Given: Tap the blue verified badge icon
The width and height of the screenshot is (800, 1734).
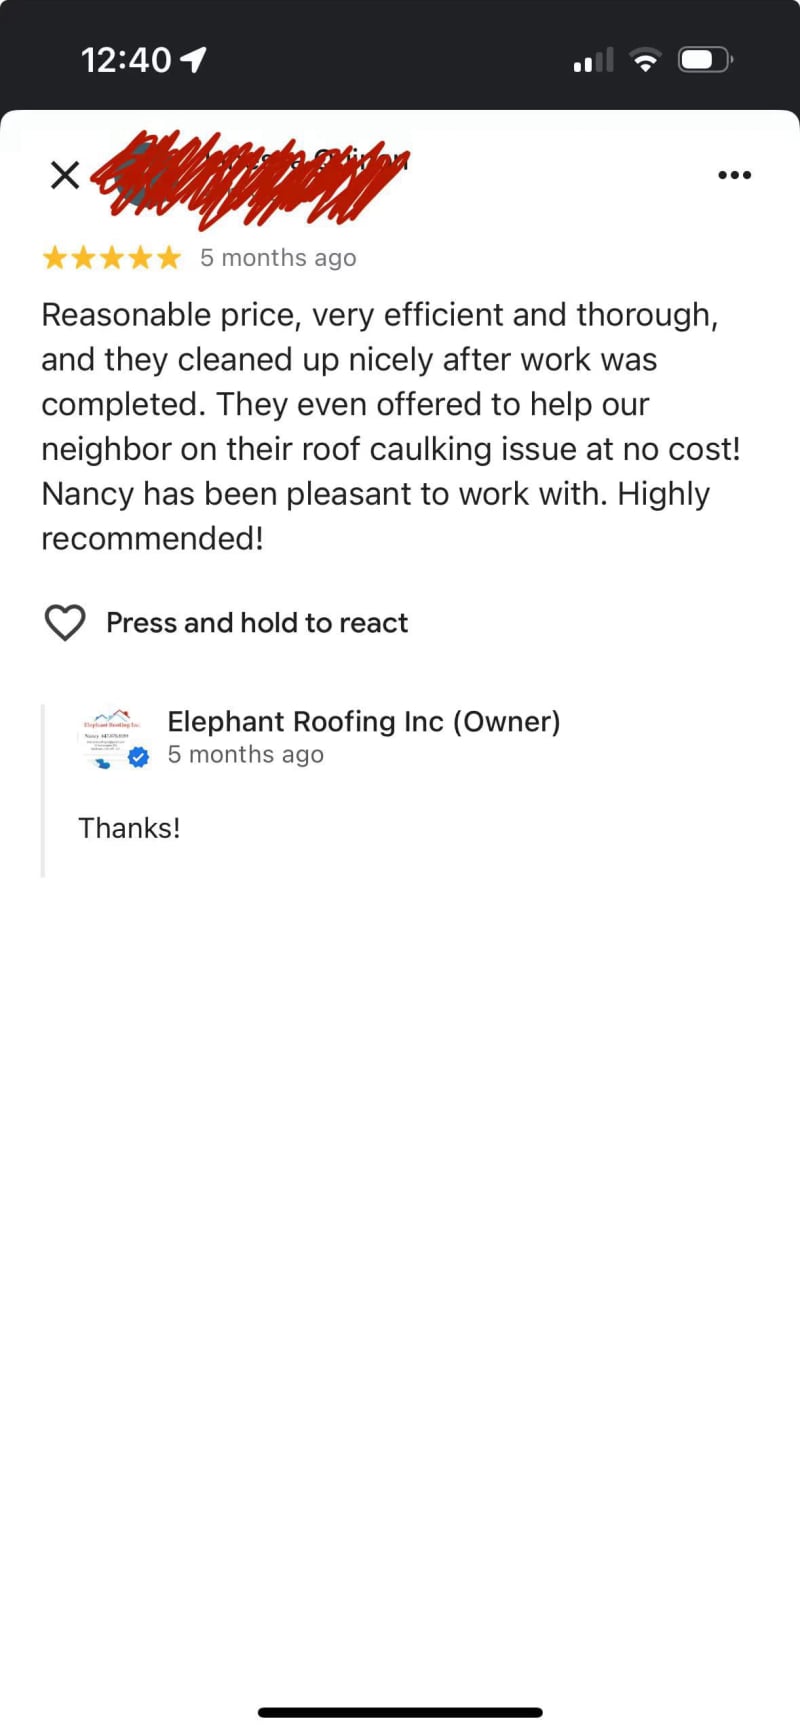Looking at the screenshot, I should (x=139, y=757).
